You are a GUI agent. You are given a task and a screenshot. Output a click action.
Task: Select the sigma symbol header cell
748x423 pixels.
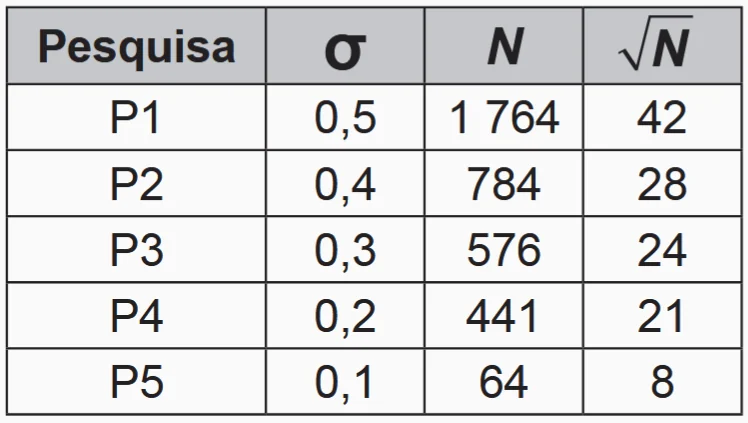tap(345, 48)
